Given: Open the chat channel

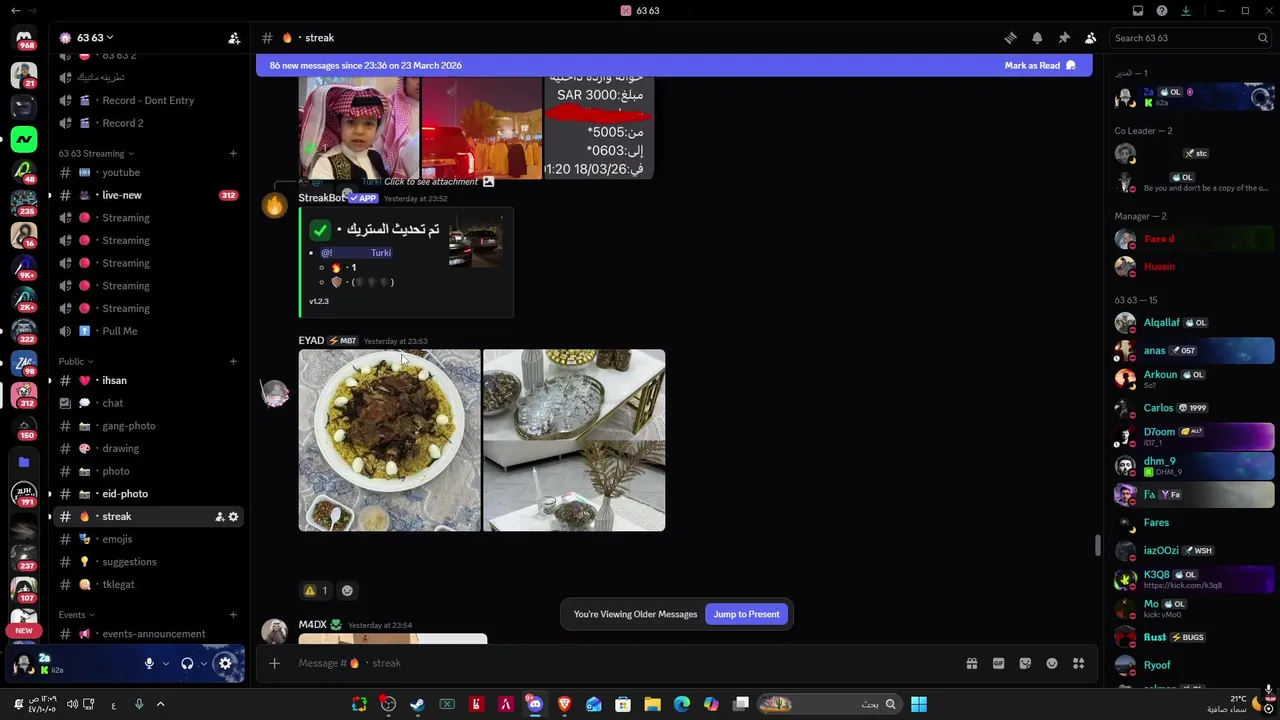Looking at the screenshot, I should coord(148,403).
